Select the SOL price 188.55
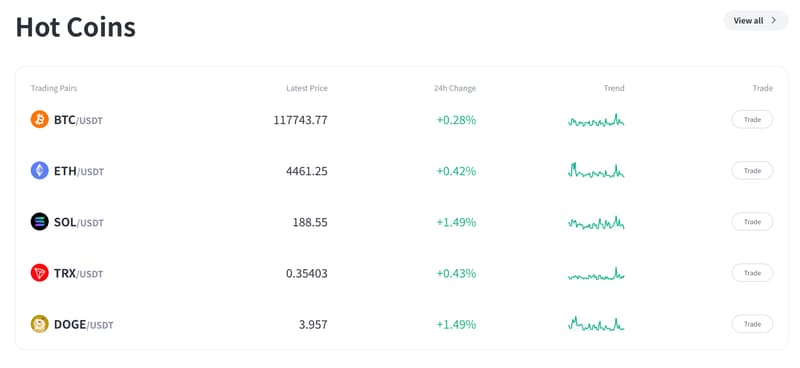 (310, 222)
